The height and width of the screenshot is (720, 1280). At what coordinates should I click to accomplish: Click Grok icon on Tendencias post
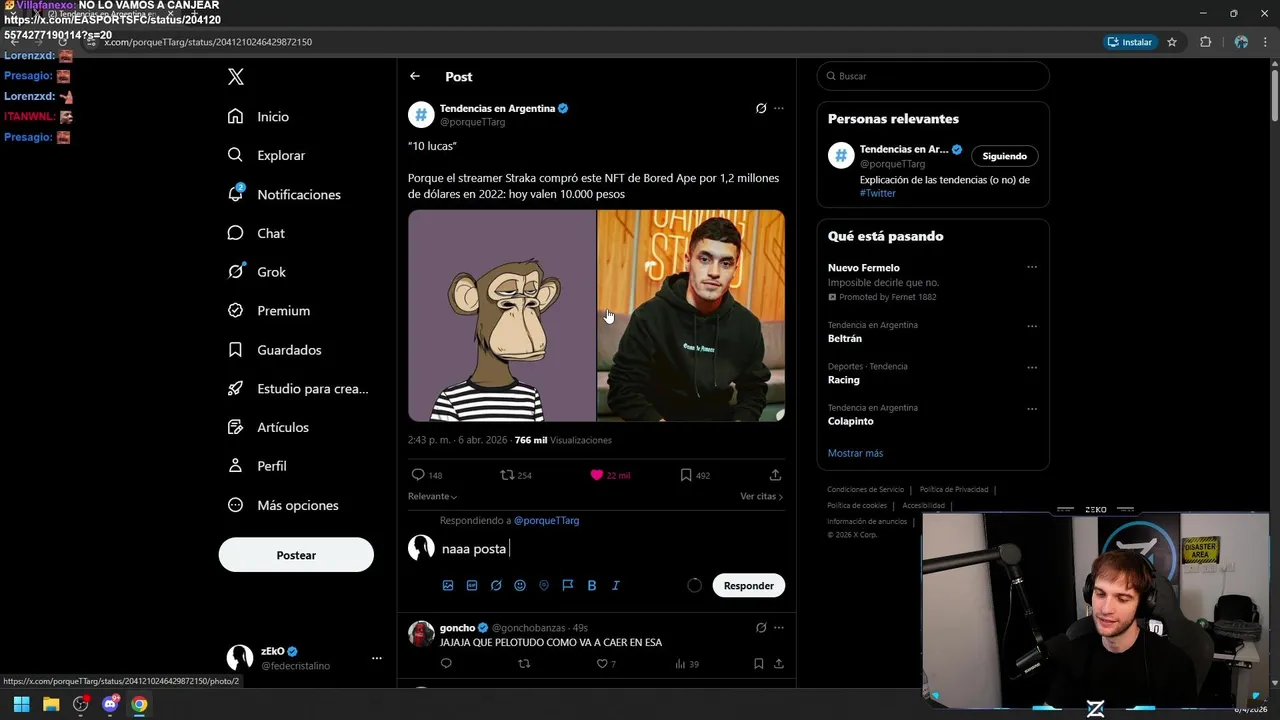click(761, 108)
